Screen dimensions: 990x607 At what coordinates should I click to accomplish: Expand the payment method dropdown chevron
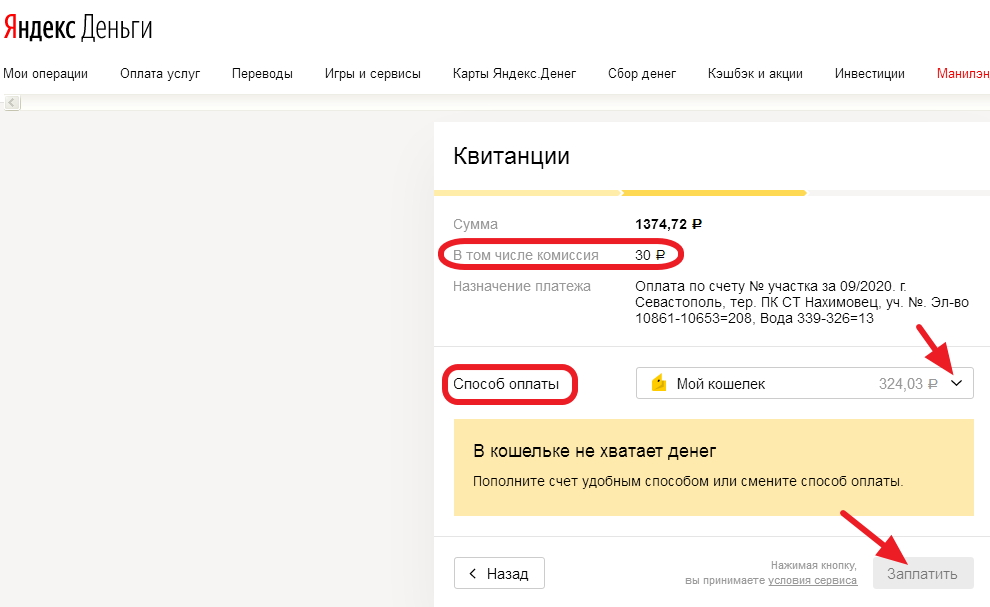pos(957,383)
